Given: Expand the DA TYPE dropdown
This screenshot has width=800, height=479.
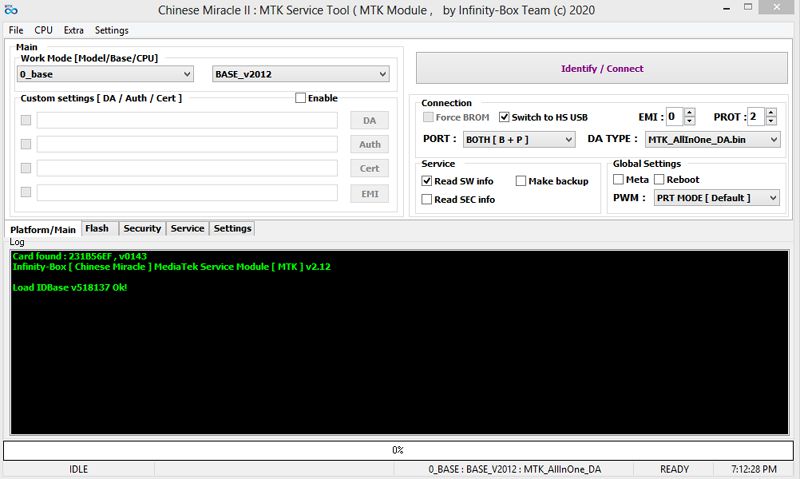Looking at the screenshot, I should coord(712,139).
